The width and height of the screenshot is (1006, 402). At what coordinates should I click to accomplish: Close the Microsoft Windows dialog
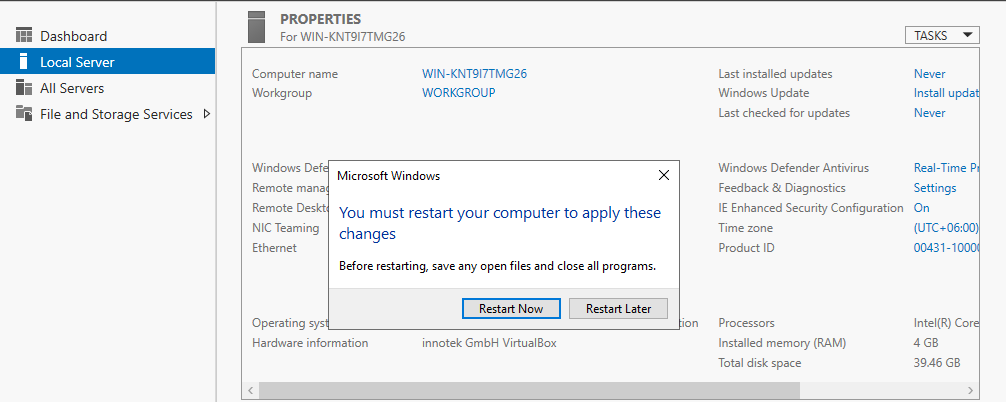664,175
